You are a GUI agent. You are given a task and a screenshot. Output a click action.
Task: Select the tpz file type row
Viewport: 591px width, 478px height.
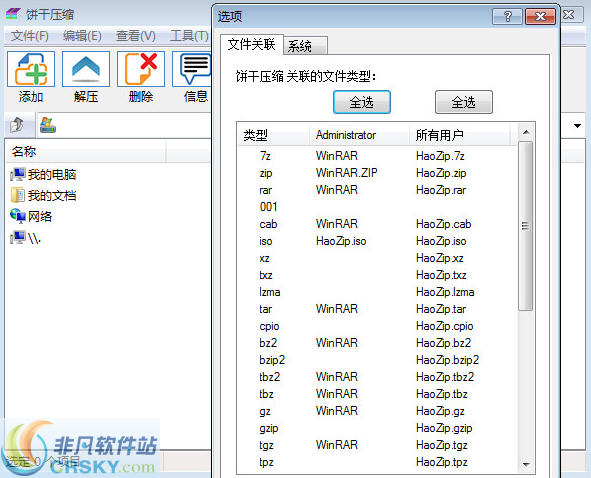pyautogui.click(x=378, y=462)
